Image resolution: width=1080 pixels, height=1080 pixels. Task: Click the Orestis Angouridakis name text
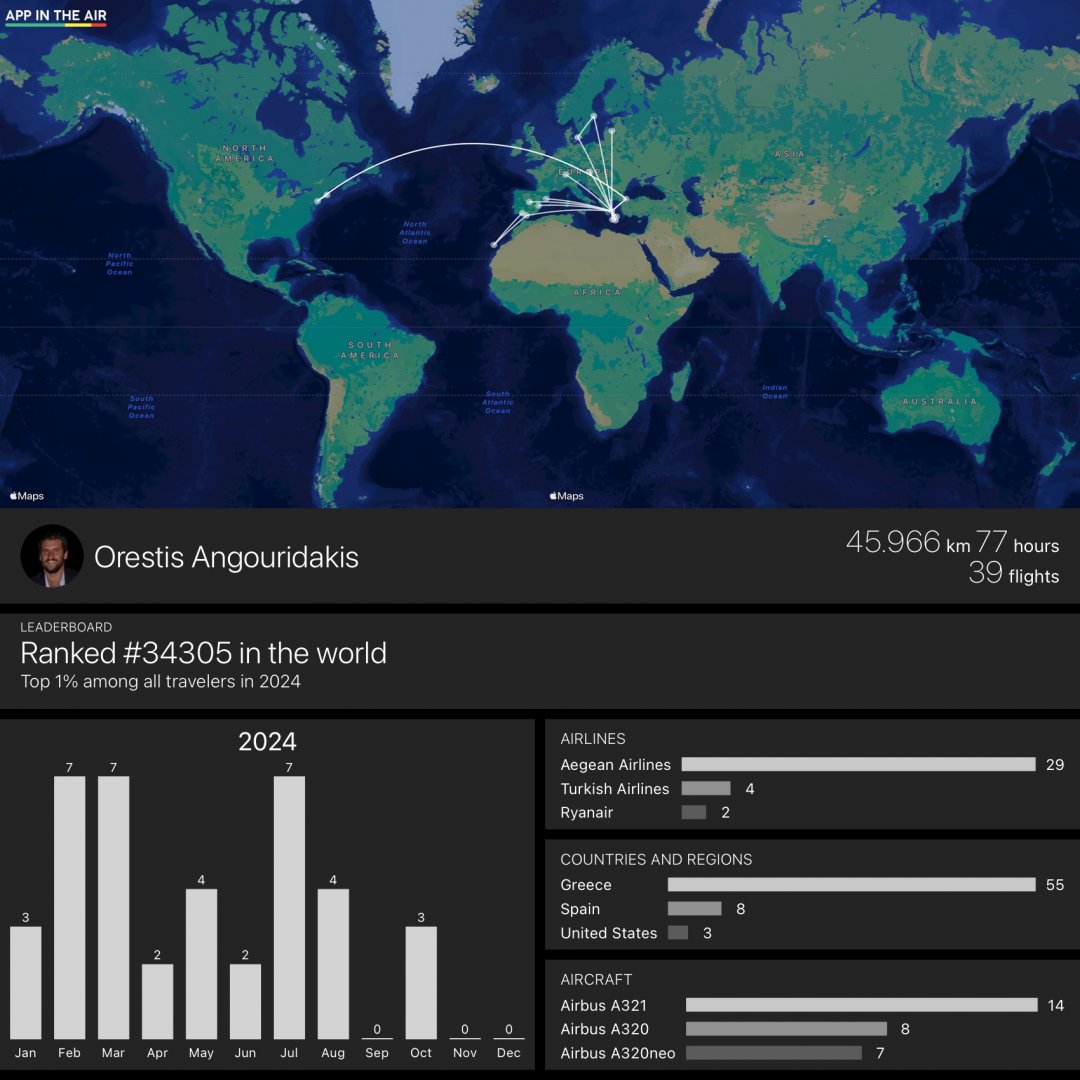point(226,557)
